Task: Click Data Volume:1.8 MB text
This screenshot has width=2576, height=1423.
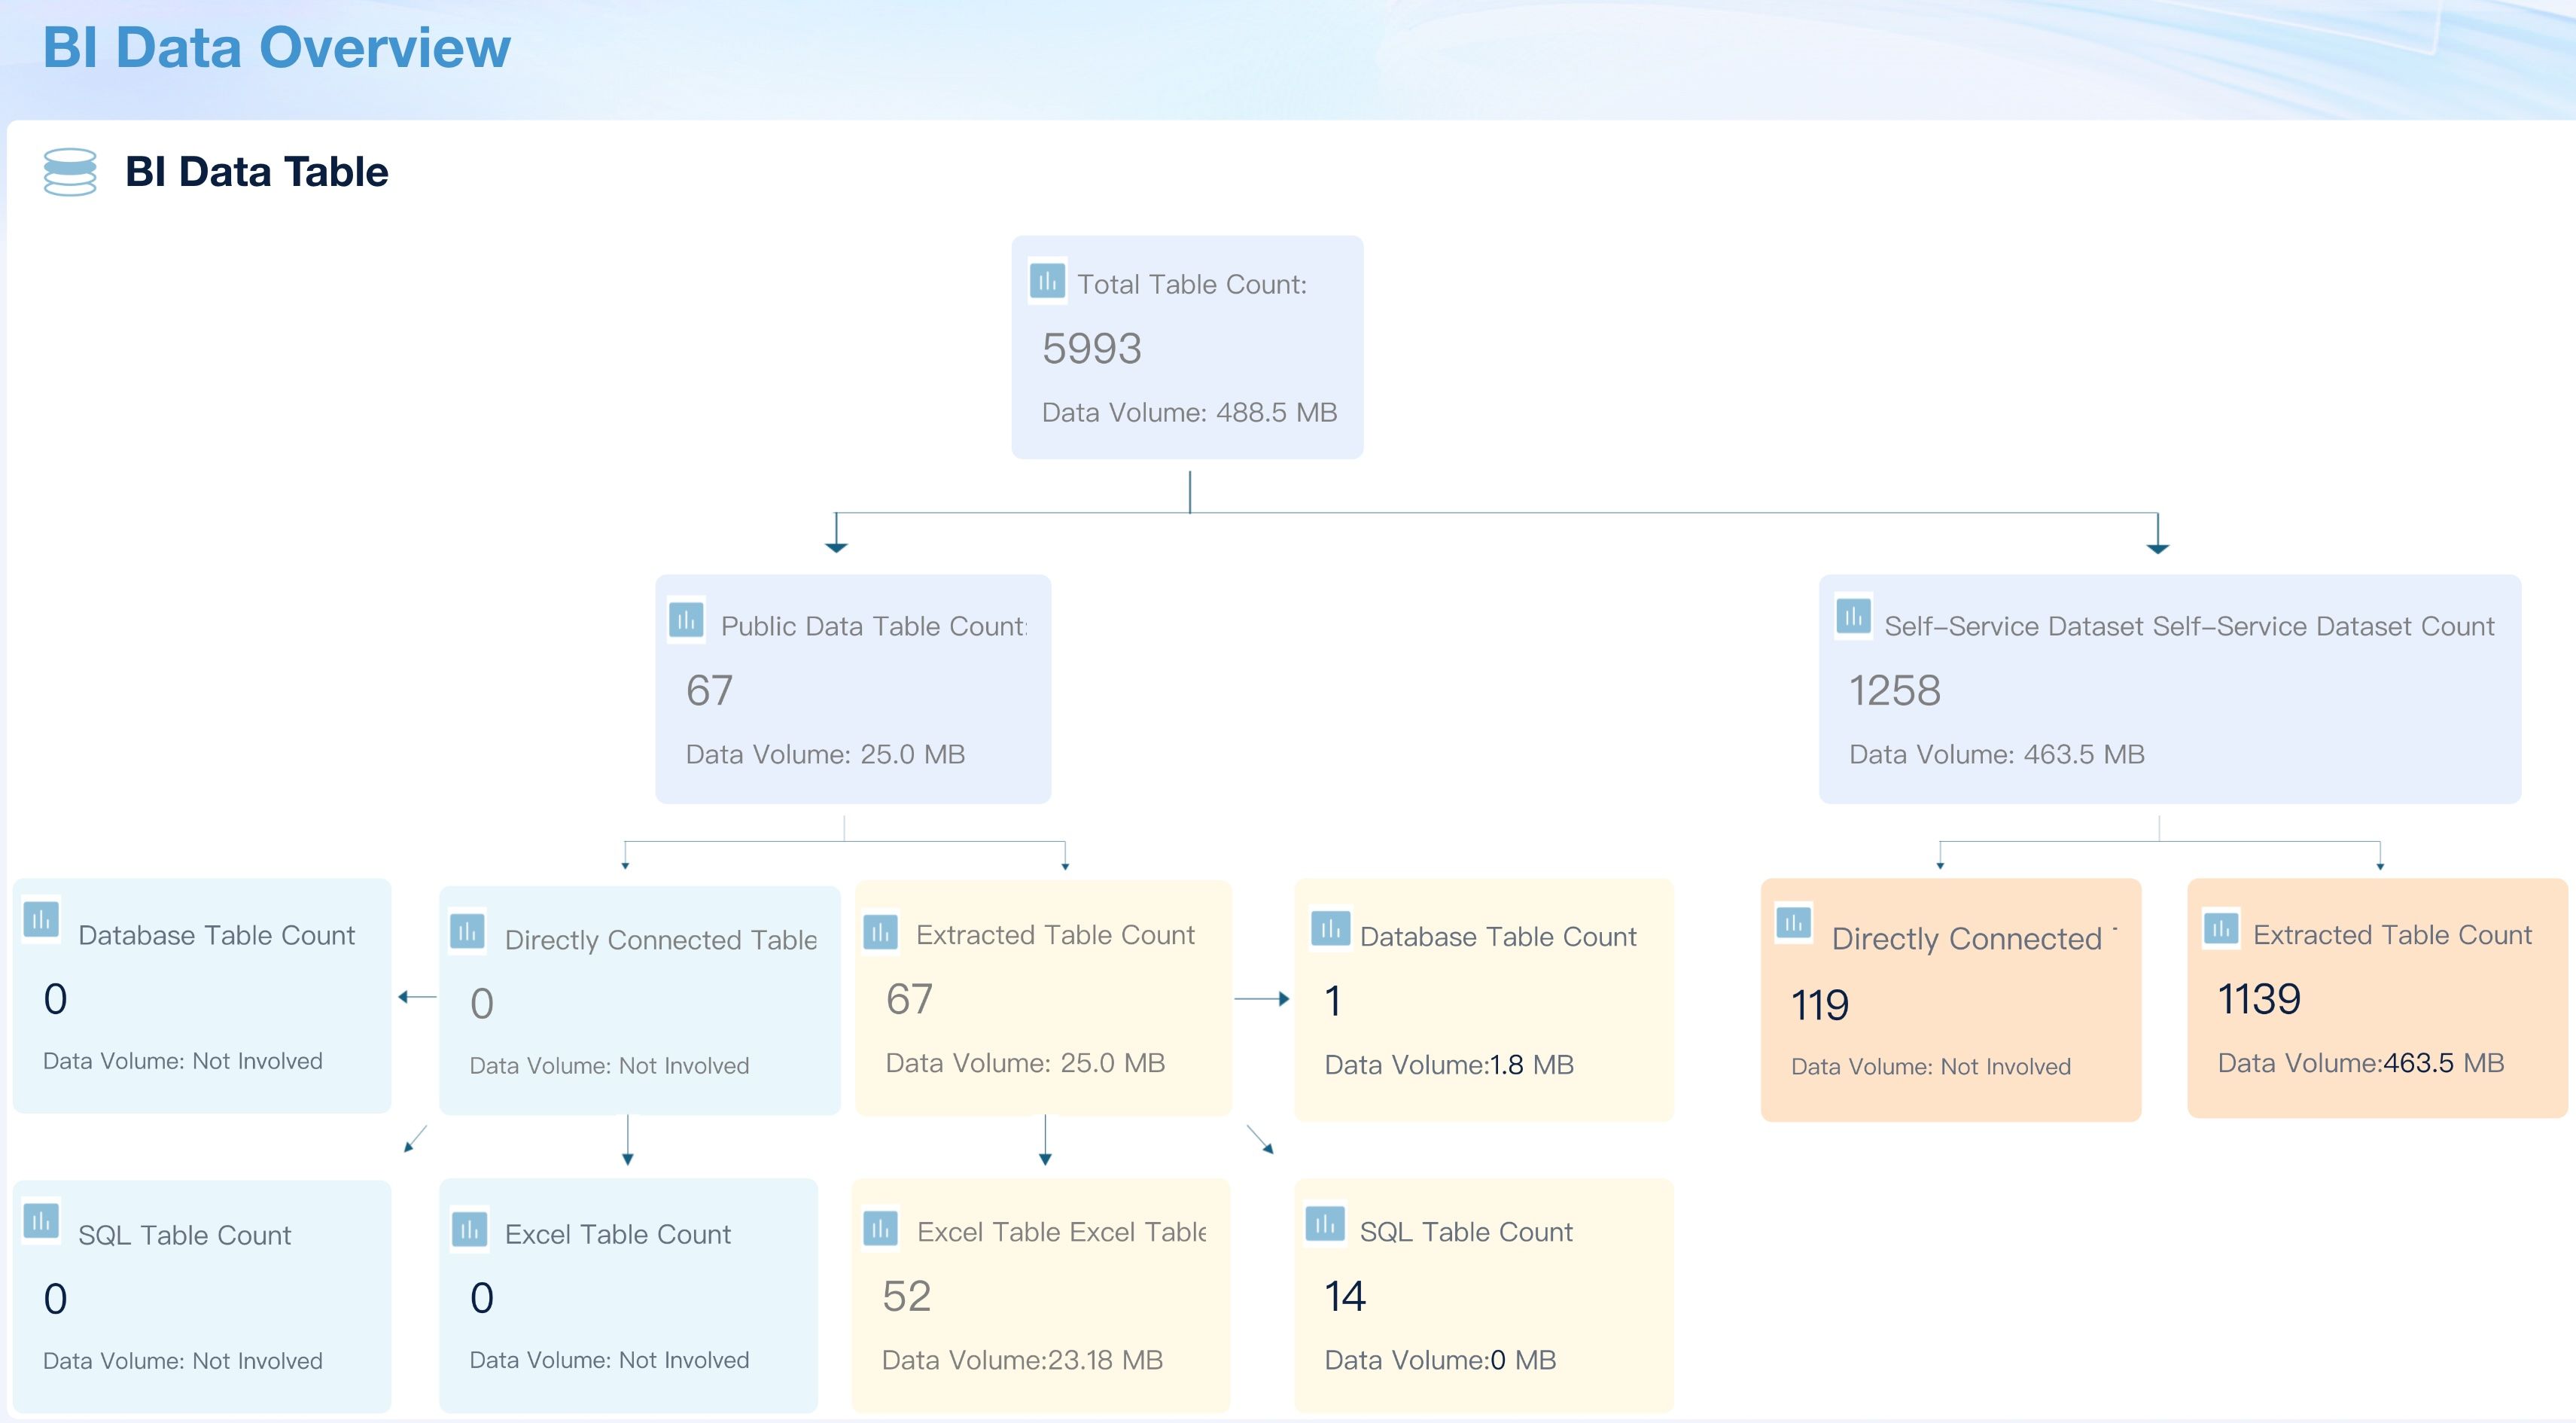Action: point(1449,1064)
